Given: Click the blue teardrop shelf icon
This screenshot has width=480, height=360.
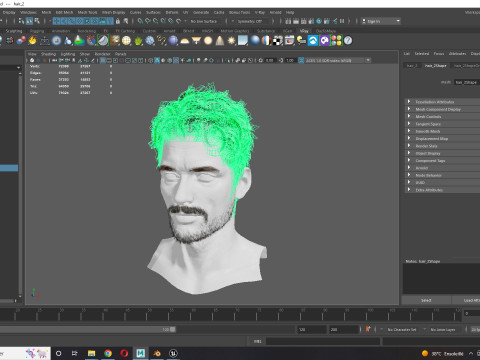Looking at the screenshot, I should (68, 41).
